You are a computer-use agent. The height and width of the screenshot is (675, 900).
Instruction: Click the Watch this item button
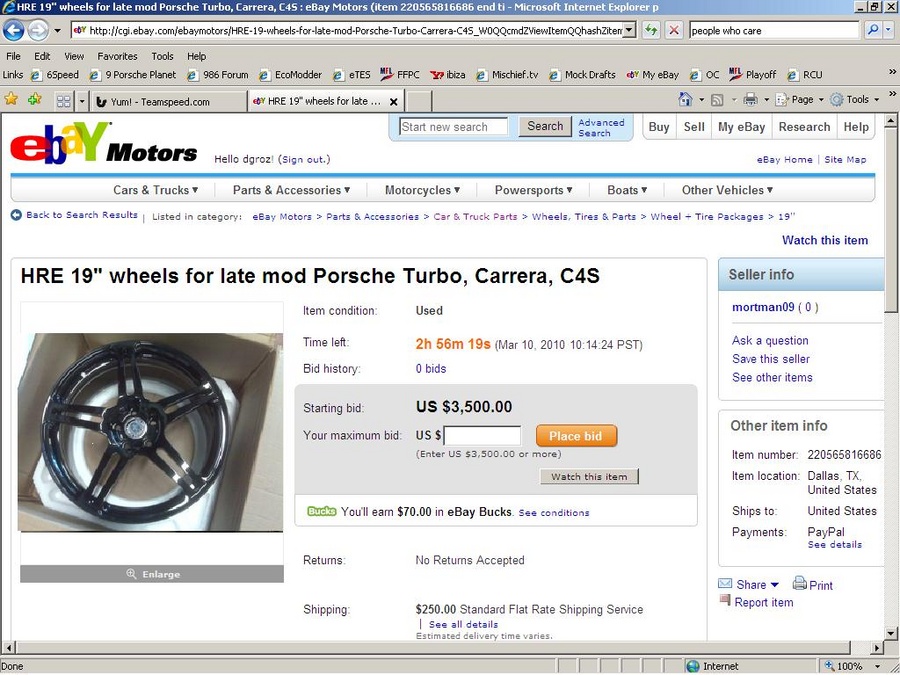590,477
